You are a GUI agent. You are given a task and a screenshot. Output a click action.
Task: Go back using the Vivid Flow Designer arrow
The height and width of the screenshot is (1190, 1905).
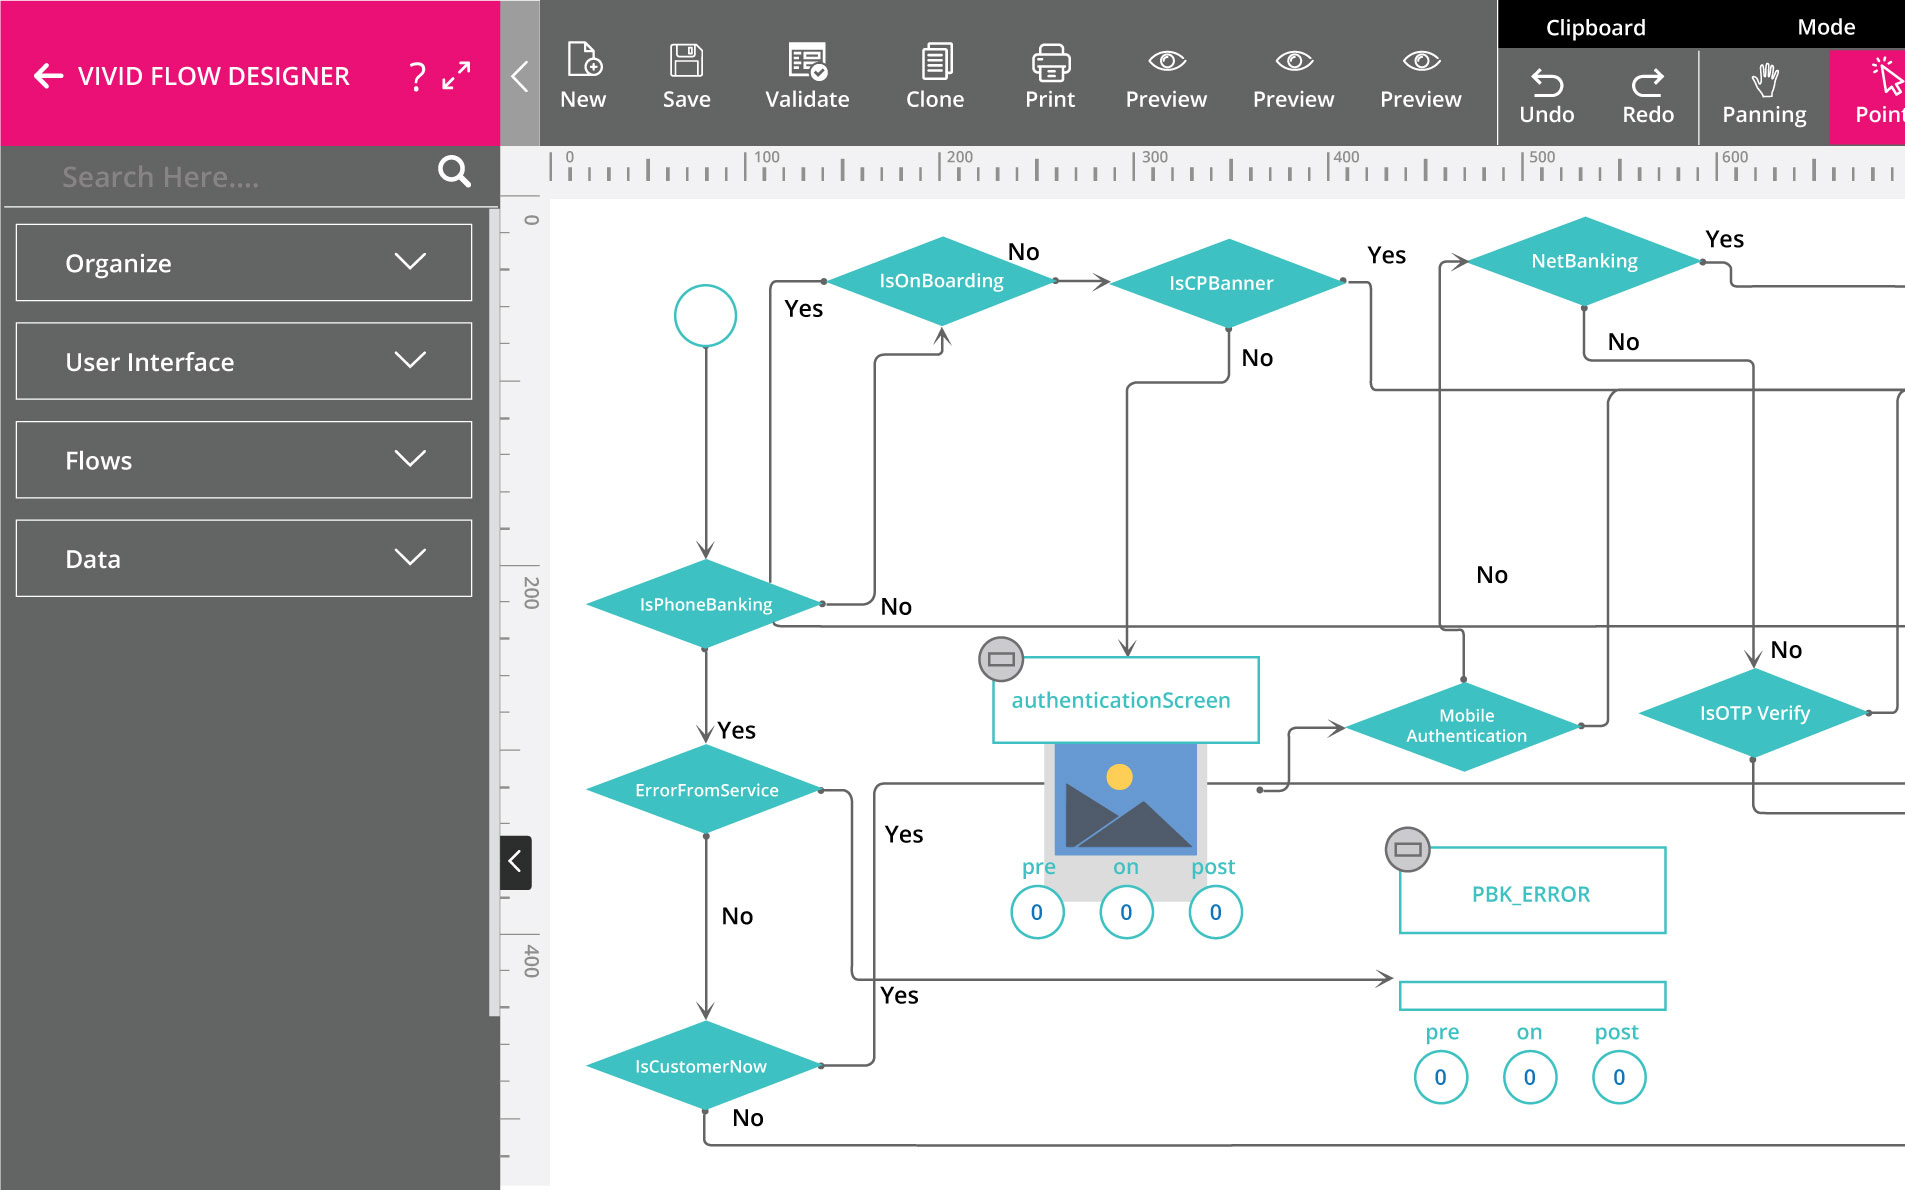(48, 76)
